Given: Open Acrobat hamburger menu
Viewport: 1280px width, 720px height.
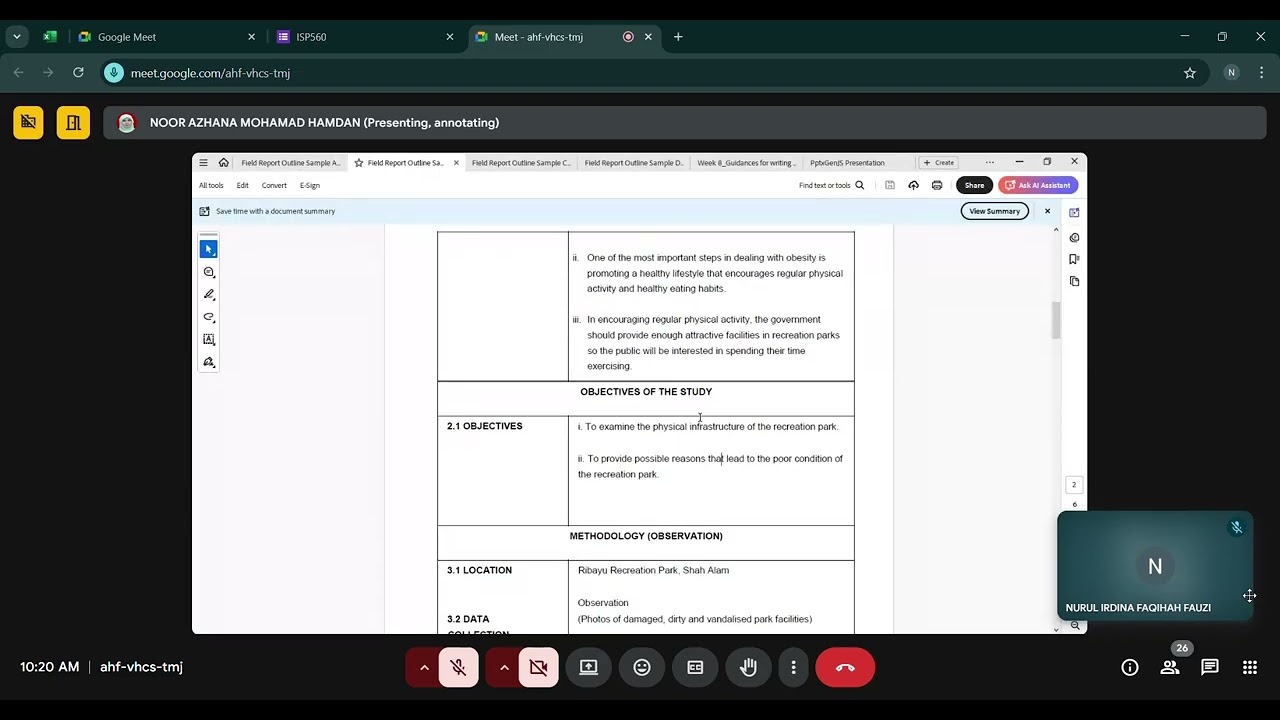Looking at the screenshot, I should [203, 162].
